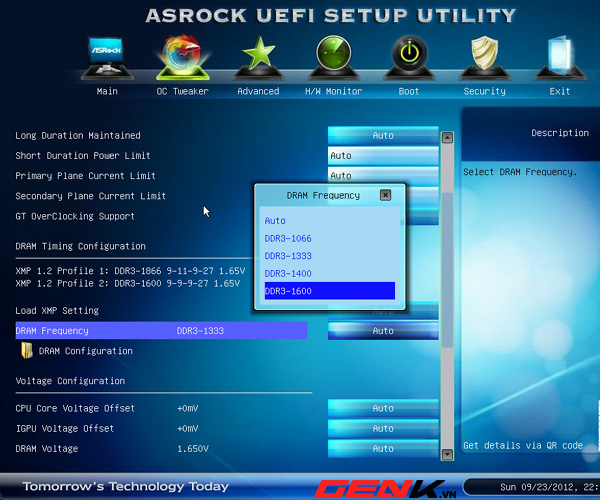
Task: Close the DRAM Frequency popup
Action: (x=385, y=195)
